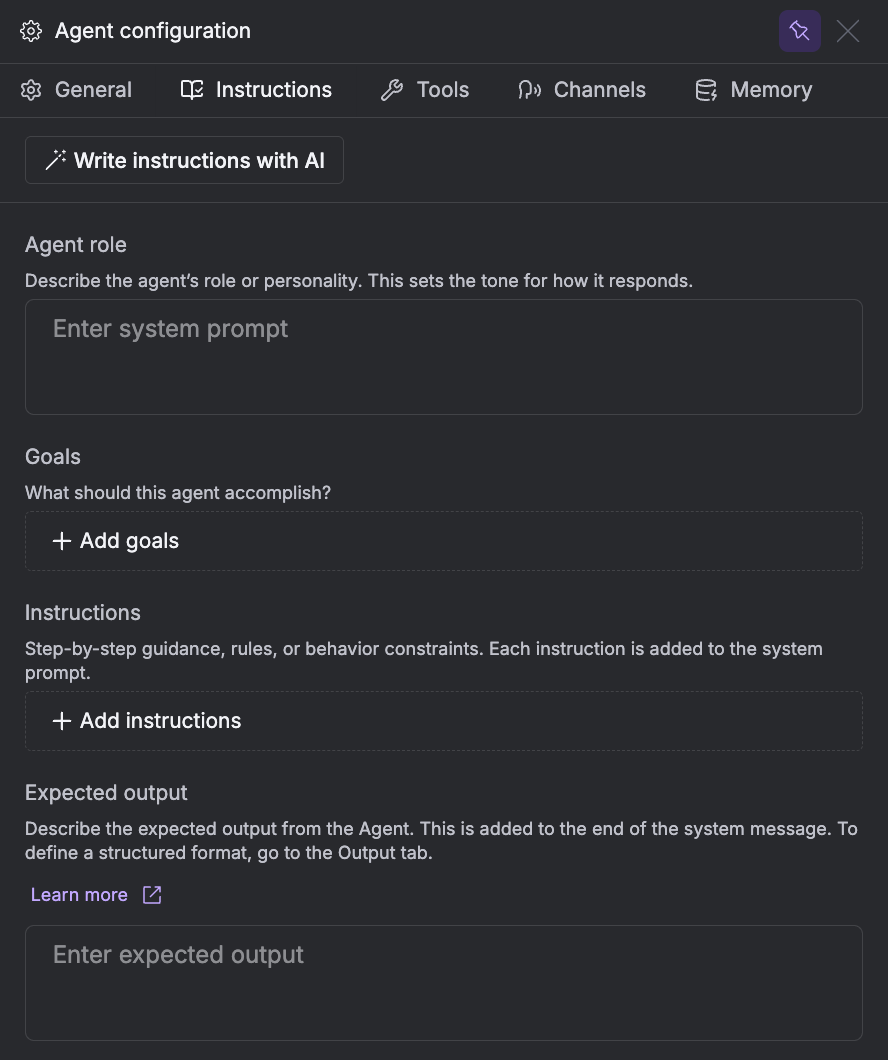The image size is (888, 1060).
Task: Click the book icon on Instructions tab
Action: point(191,89)
